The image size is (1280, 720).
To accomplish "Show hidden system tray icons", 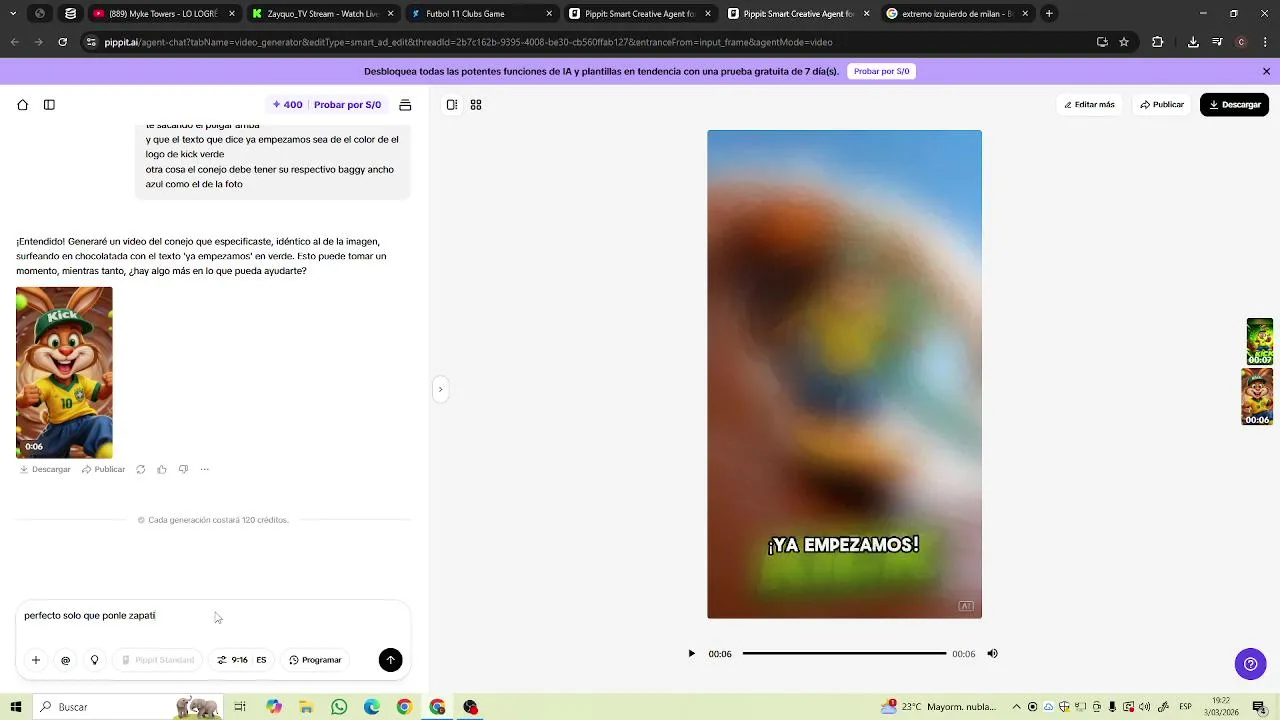I will (x=1017, y=707).
